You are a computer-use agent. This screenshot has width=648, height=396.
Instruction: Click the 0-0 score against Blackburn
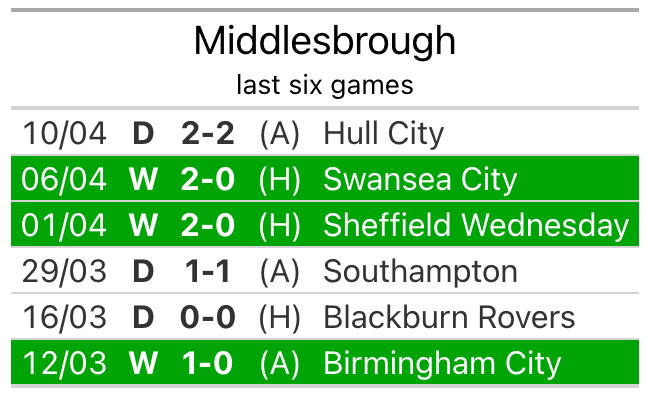208,317
